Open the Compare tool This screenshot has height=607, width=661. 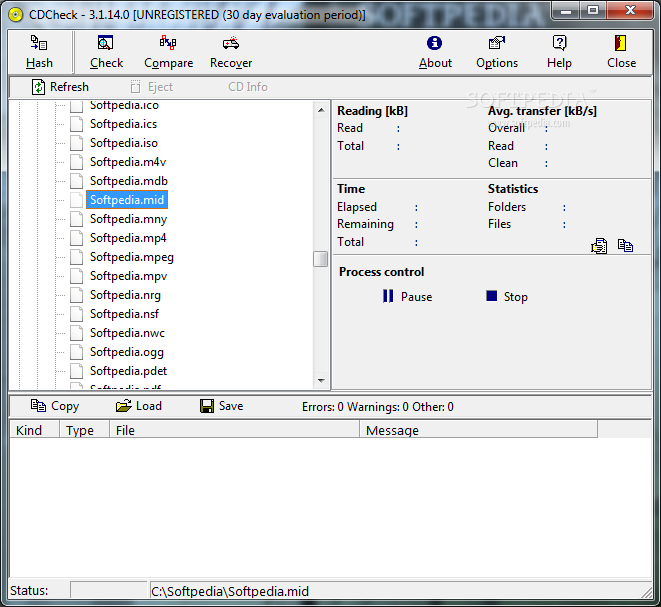click(x=168, y=53)
